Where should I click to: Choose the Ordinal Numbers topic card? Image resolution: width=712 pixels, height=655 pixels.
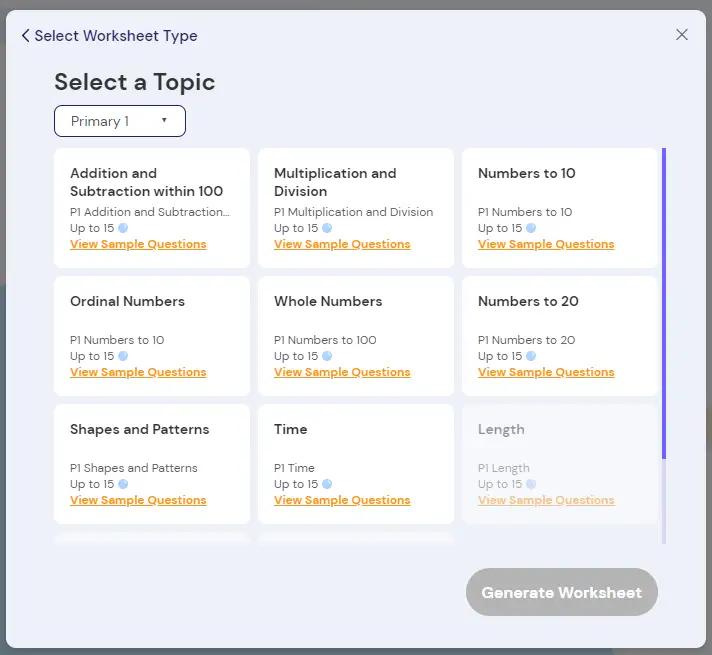(x=152, y=336)
